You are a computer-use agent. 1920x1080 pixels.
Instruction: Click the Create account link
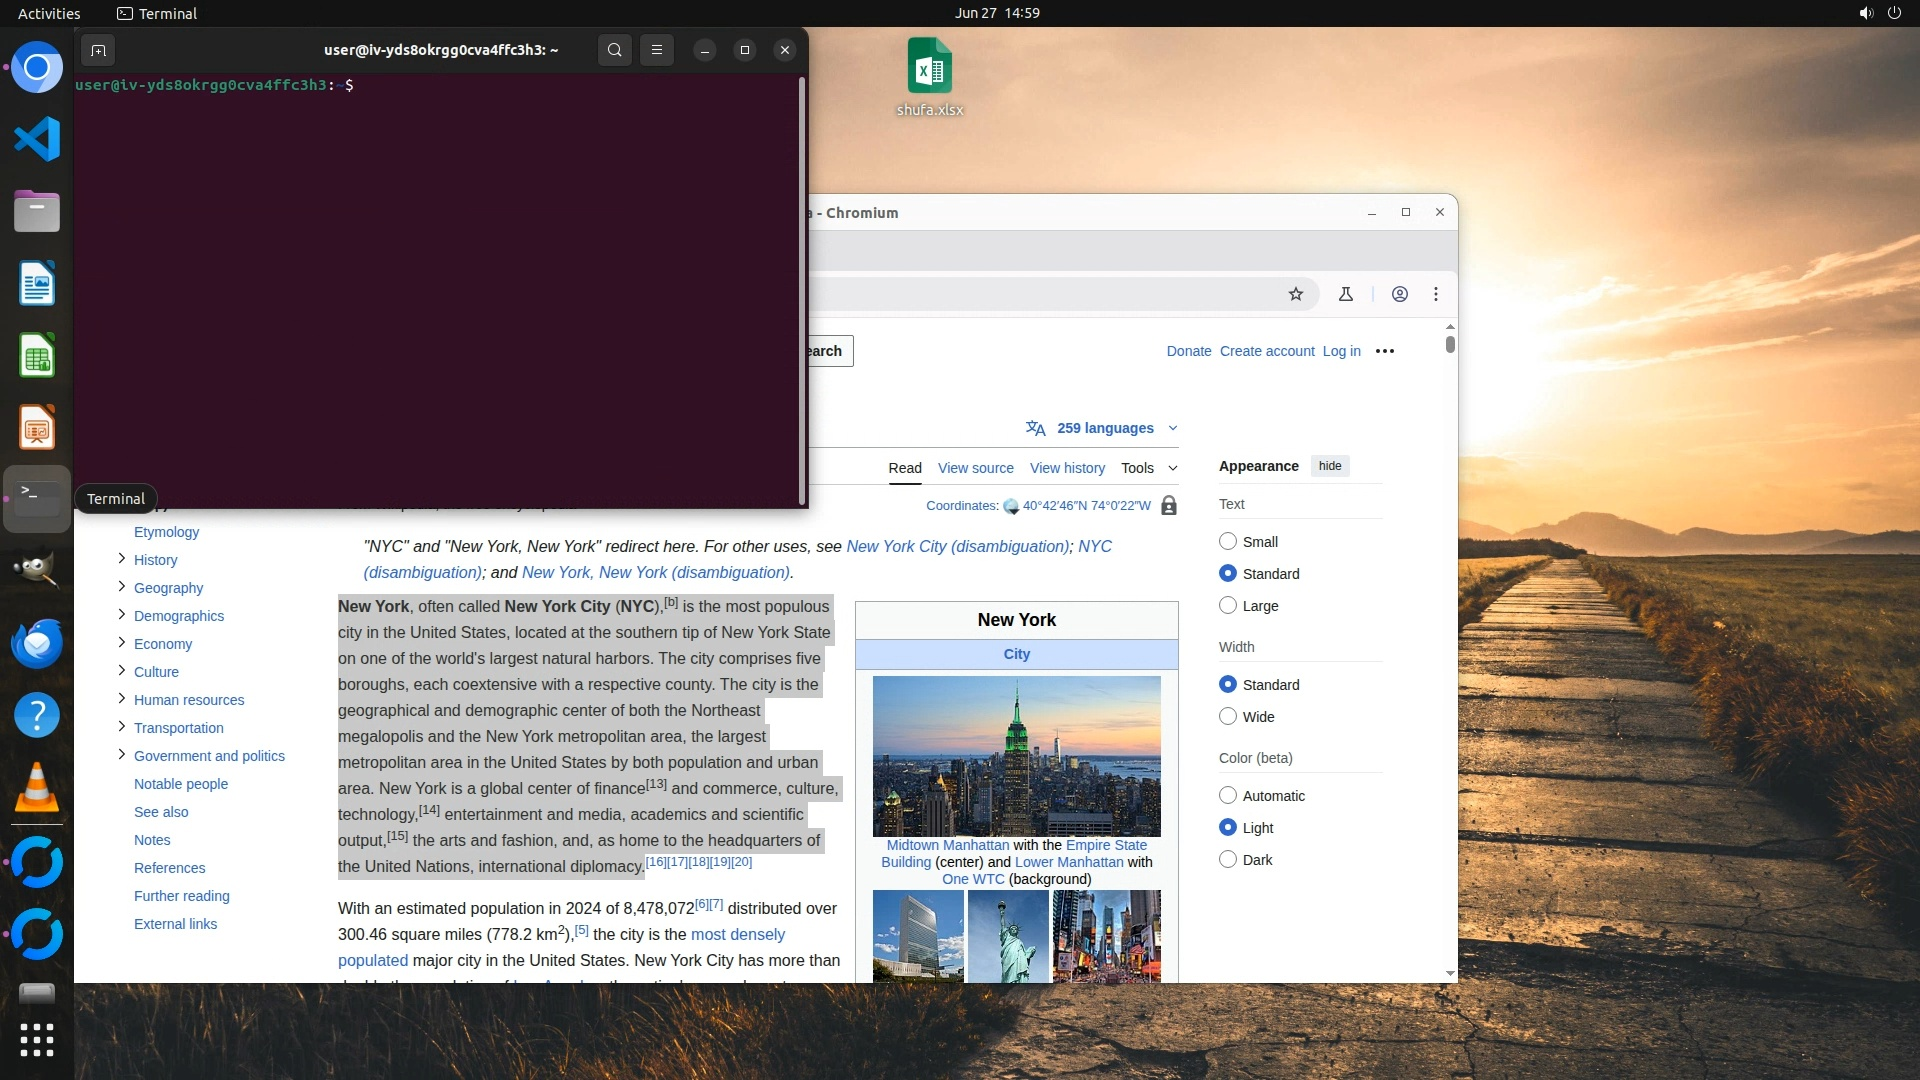point(1267,351)
